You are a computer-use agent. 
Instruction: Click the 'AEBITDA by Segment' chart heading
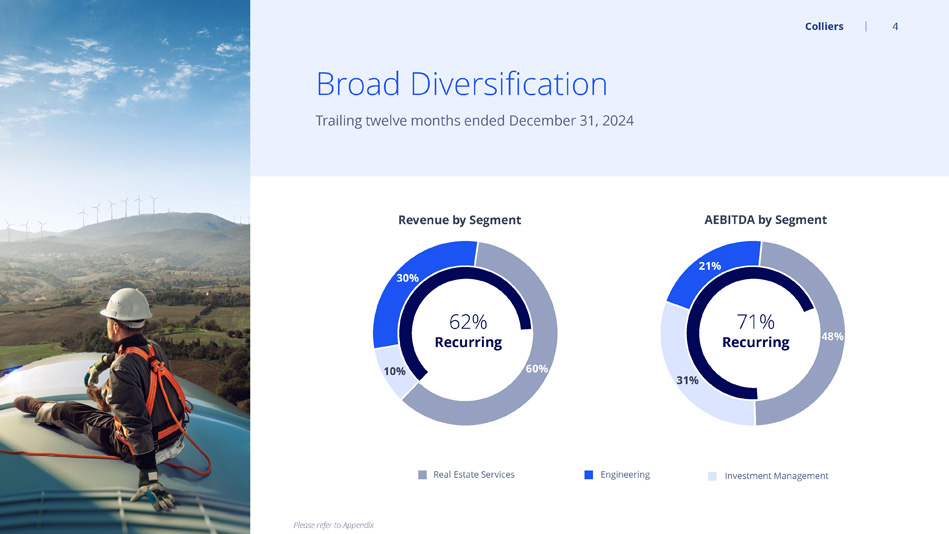click(x=765, y=220)
